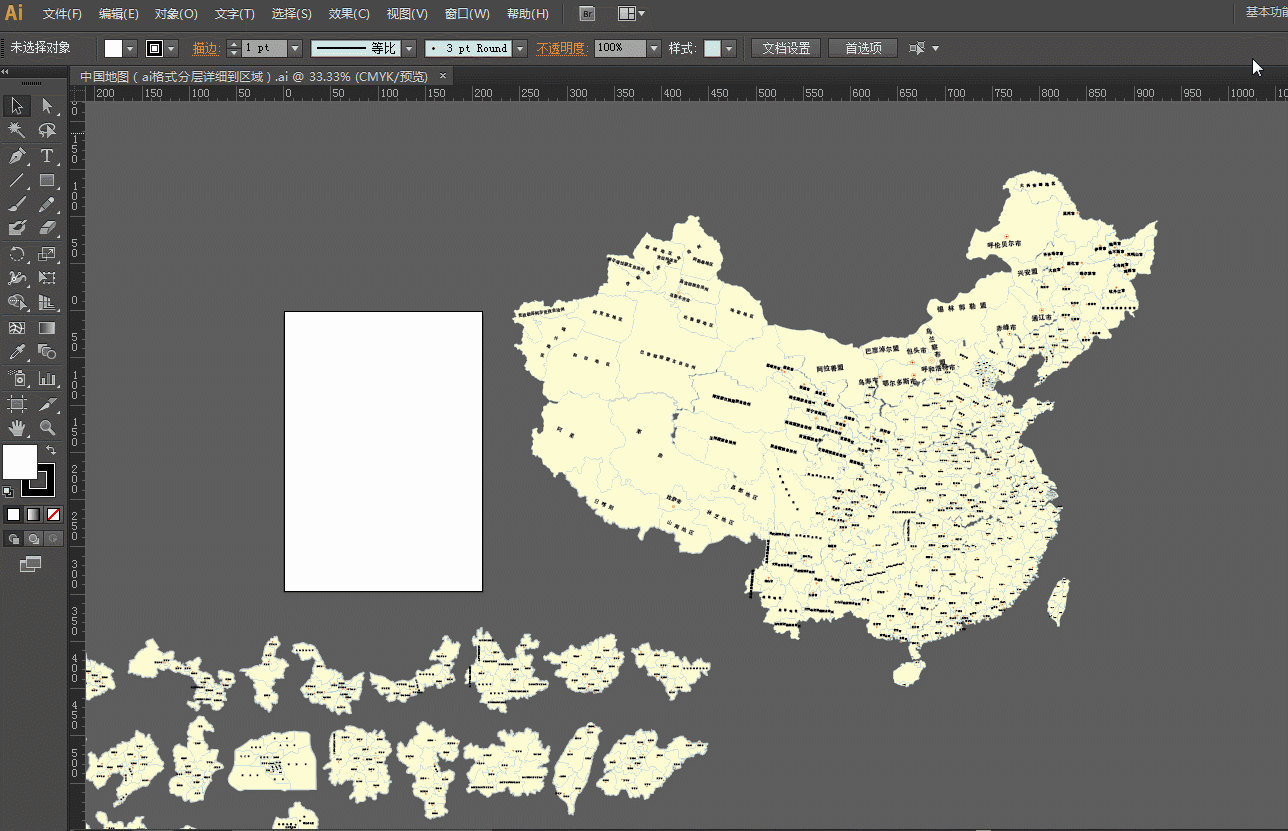Set fill to None in toolbox
This screenshot has width=1288, height=831.
pyautogui.click(x=54, y=514)
